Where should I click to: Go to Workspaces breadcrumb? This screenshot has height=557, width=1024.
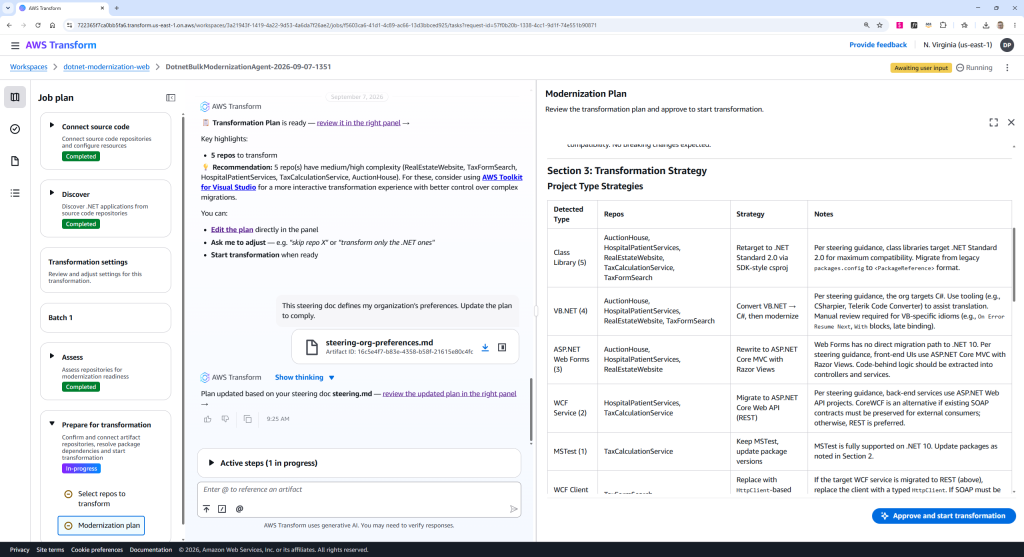[29, 67]
